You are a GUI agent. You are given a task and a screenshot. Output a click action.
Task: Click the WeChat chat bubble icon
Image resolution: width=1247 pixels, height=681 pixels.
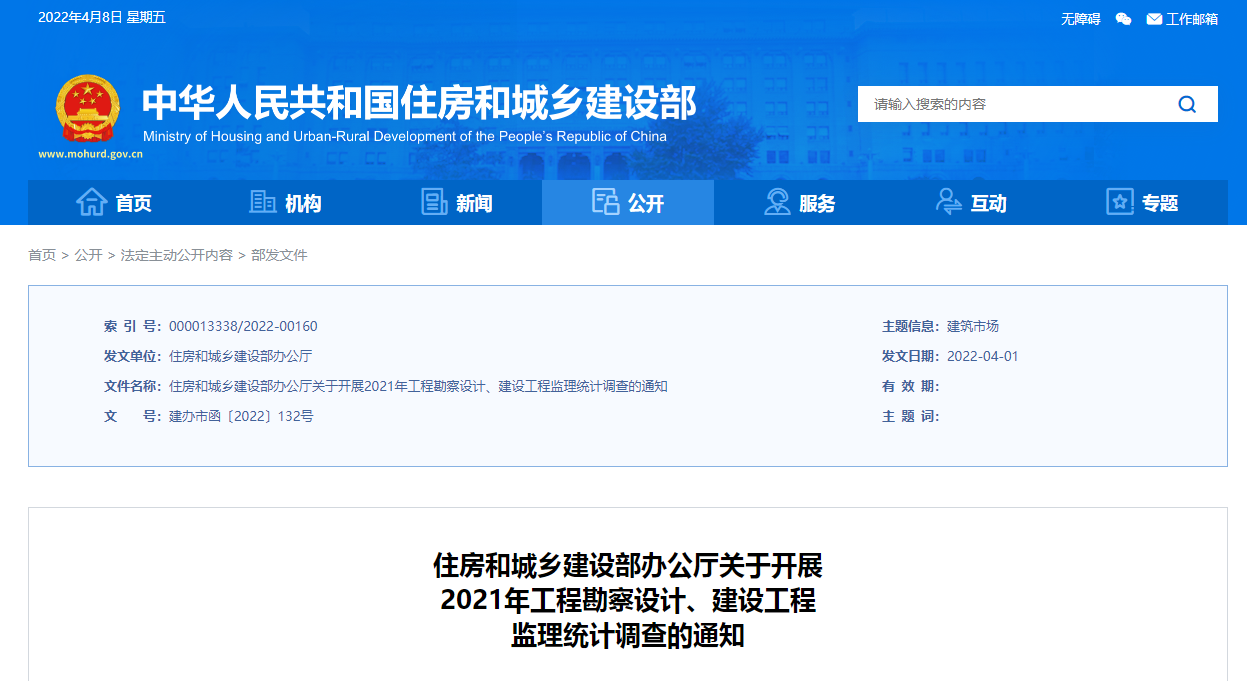click(1122, 17)
